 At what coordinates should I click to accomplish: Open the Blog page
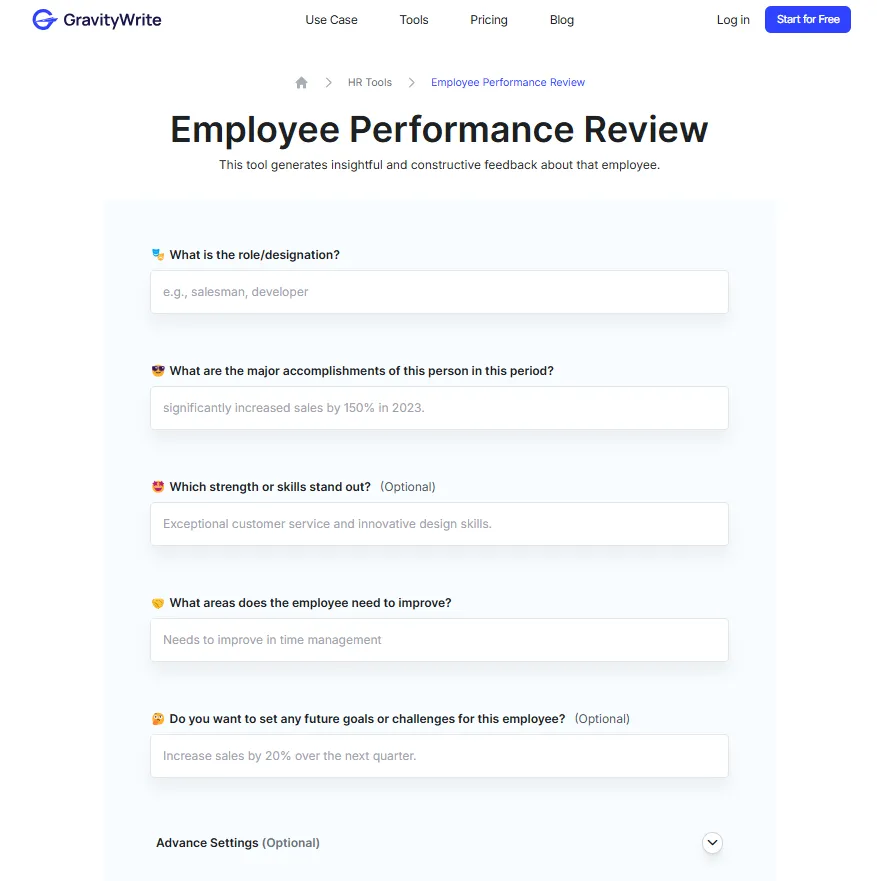click(562, 20)
